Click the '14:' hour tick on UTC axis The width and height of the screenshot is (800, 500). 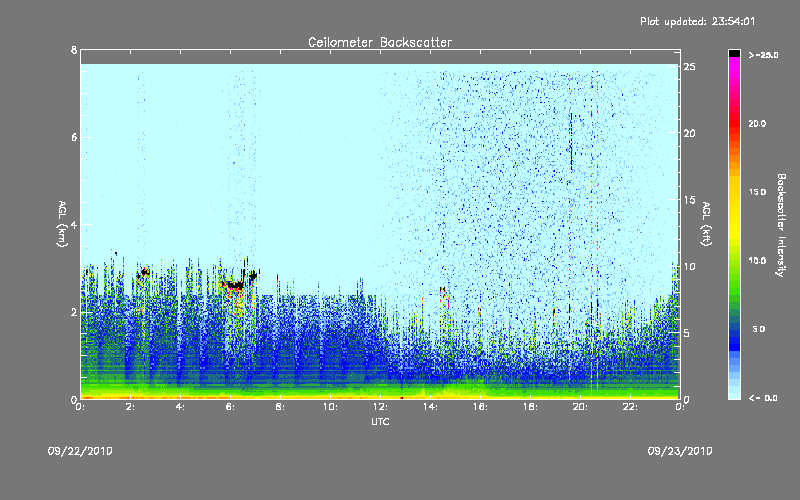tap(431, 407)
